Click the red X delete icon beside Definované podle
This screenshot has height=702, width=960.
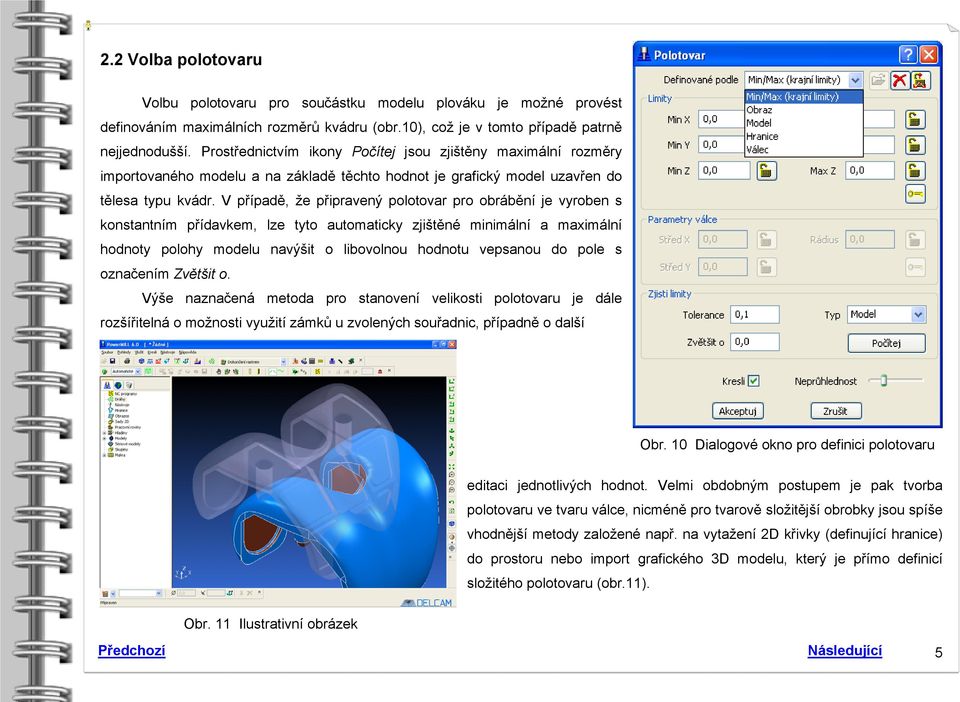tap(899, 80)
